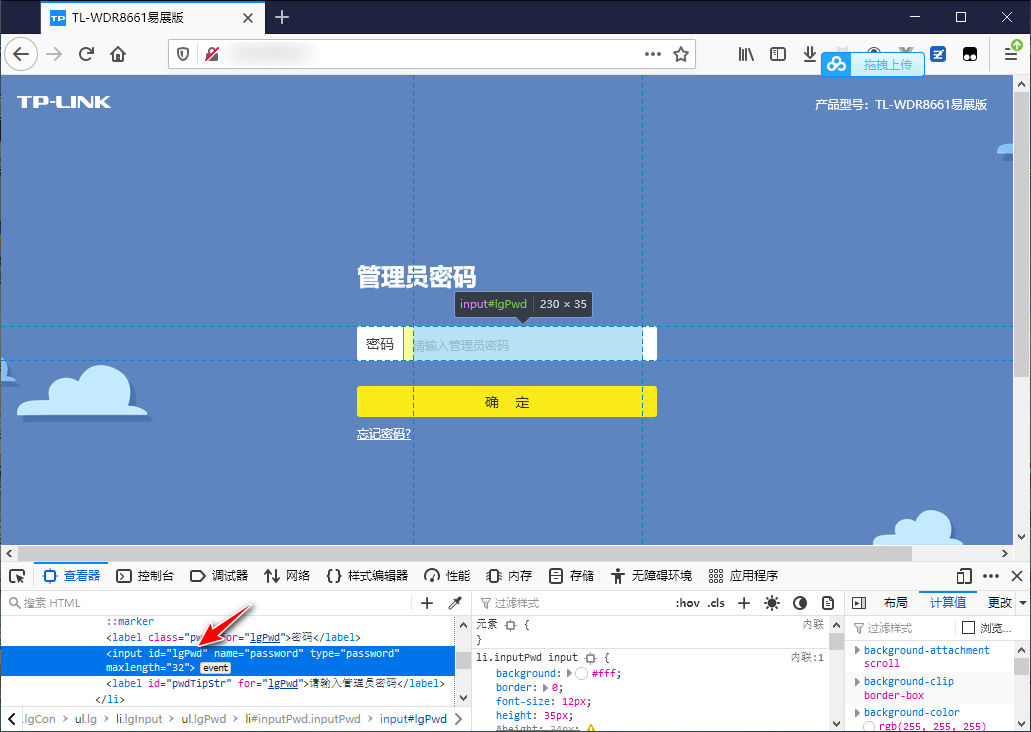Toggle print media simulation
The width and height of the screenshot is (1031, 732).
pos(828,603)
